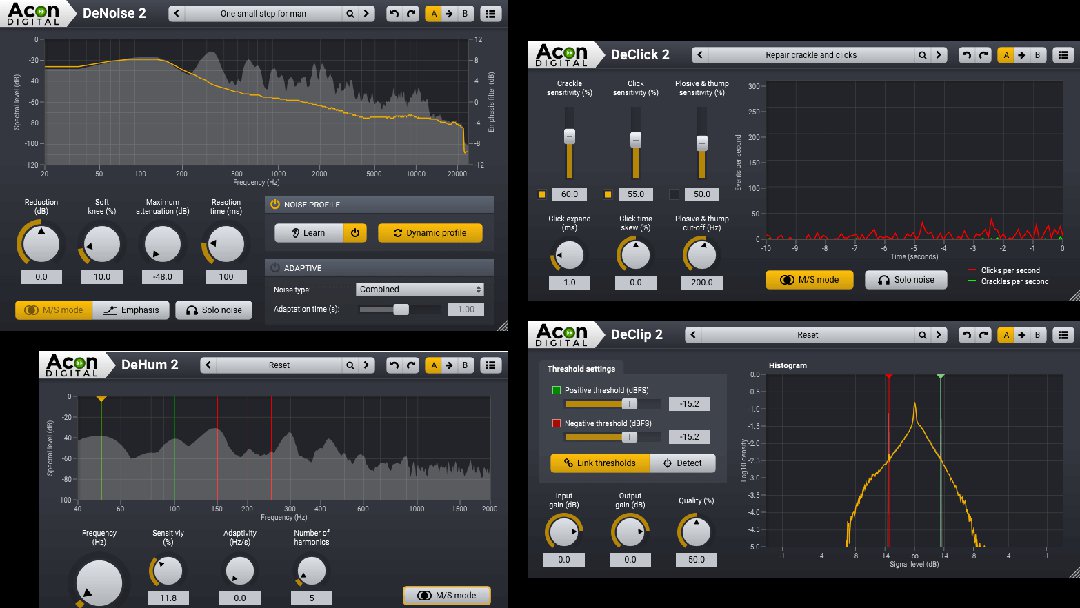The image size is (1080, 608).
Task: Open the Noise type Combined dropdown
Action: pyautogui.click(x=419, y=289)
